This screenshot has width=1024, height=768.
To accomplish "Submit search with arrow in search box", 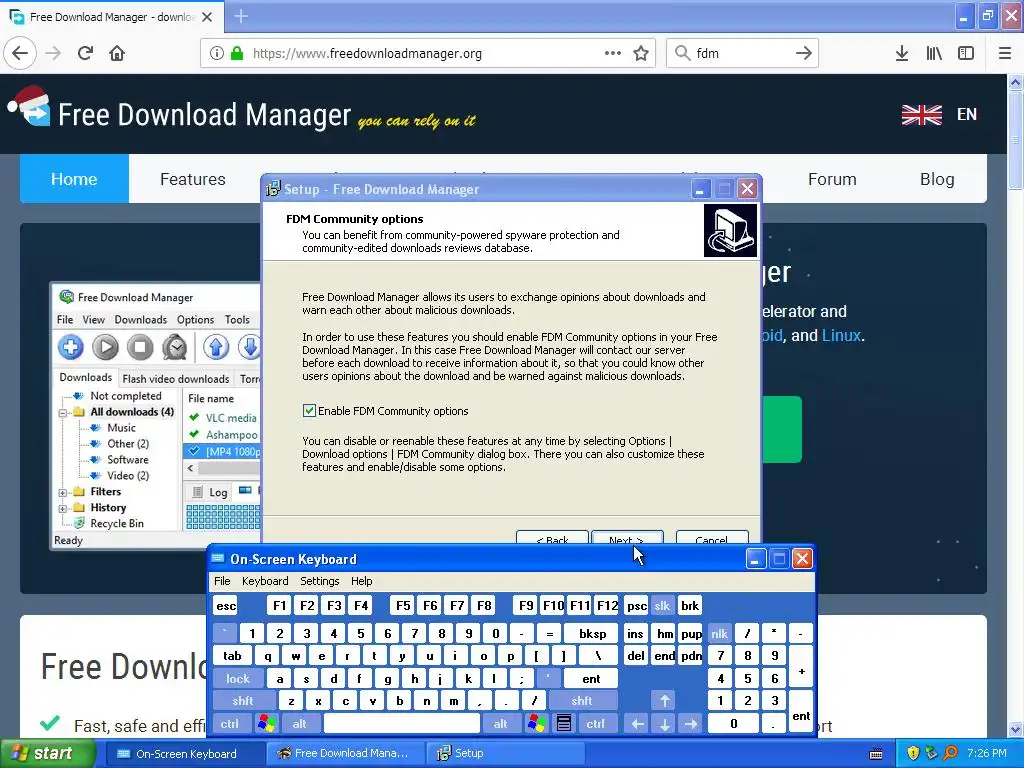I will (804, 53).
